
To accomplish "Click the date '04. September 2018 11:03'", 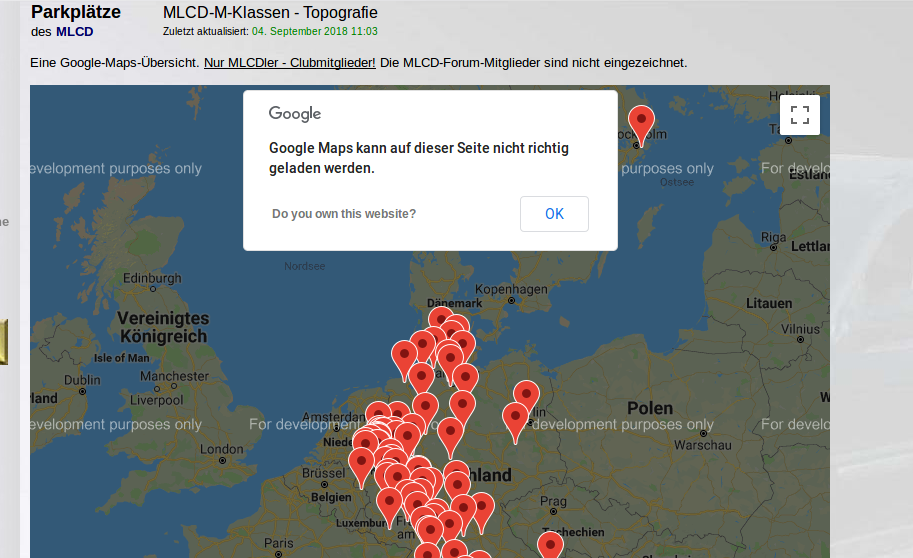I will coord(314,31).
